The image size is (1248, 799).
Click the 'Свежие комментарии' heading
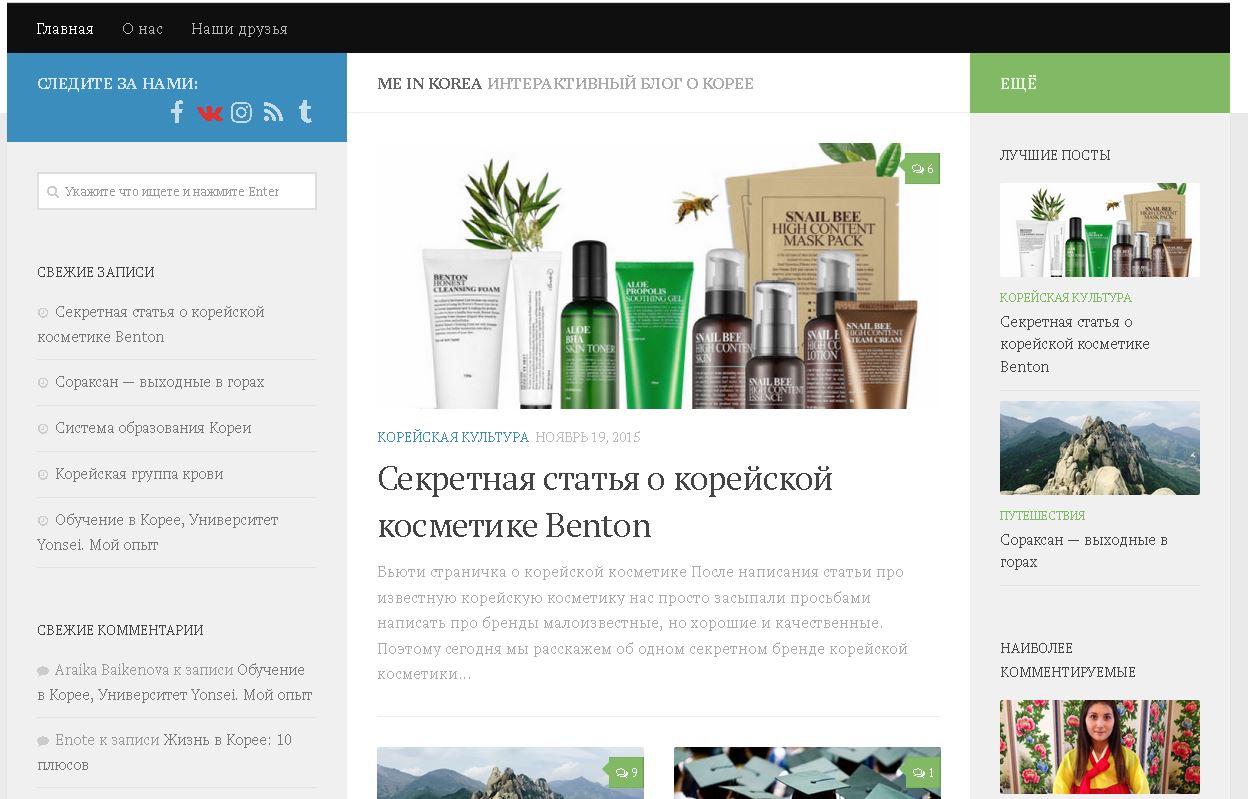pyautogui.click(x=120, y=630)
